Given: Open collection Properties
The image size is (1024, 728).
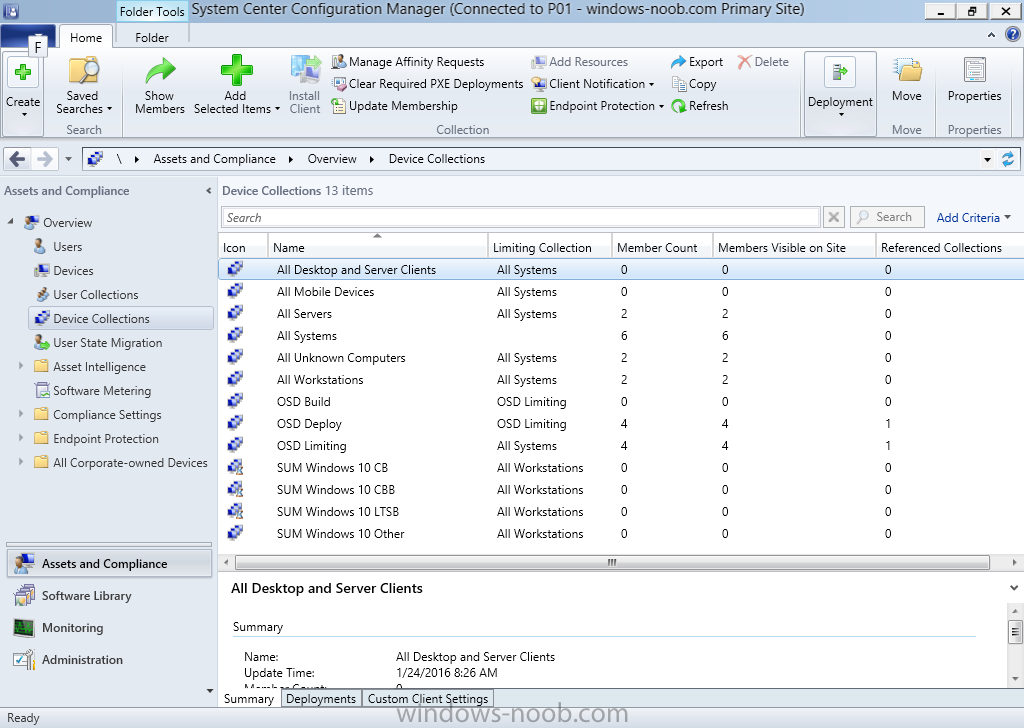Looking at the screenshot, I should click(x=974, y=80).
